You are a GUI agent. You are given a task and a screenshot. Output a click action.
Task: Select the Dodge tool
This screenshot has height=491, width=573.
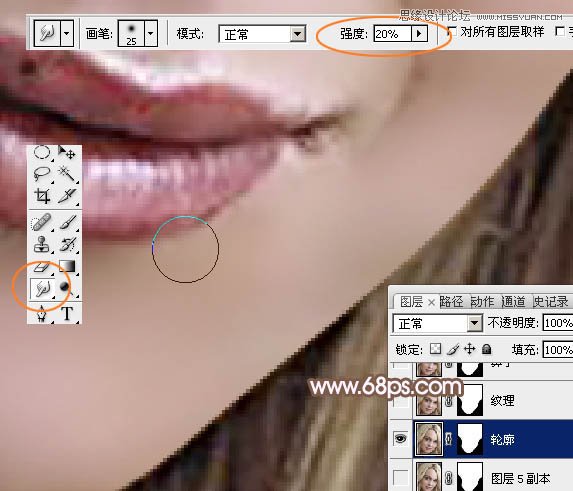[x=67, y=288]
